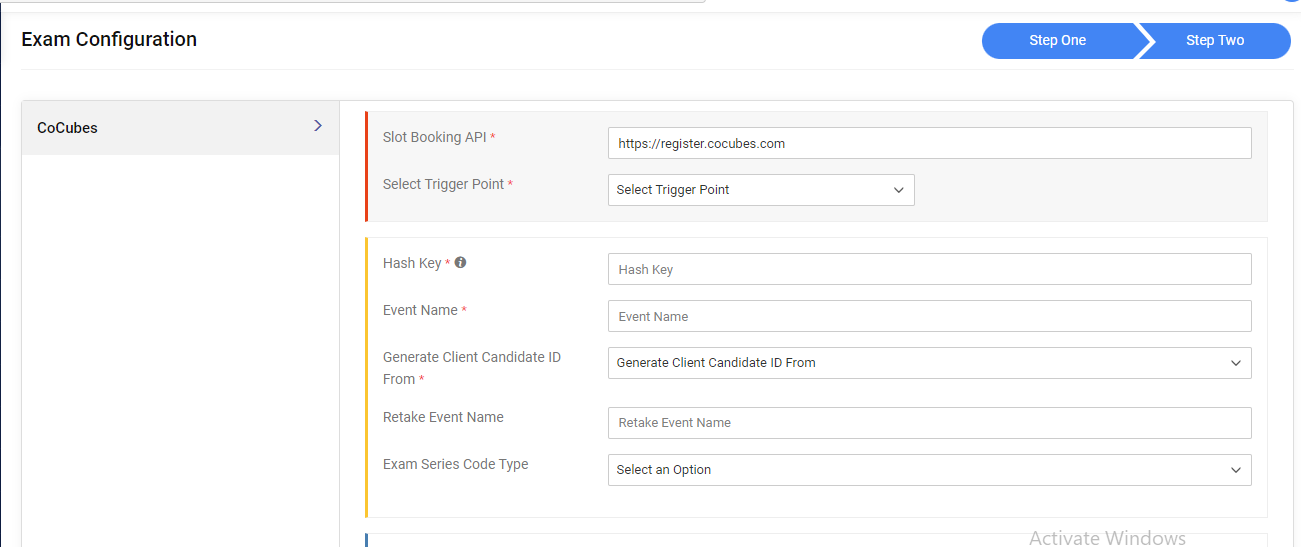Select the CoCubes sidebar item
This screenshot has width=1301, height=547.
[180, 128]
